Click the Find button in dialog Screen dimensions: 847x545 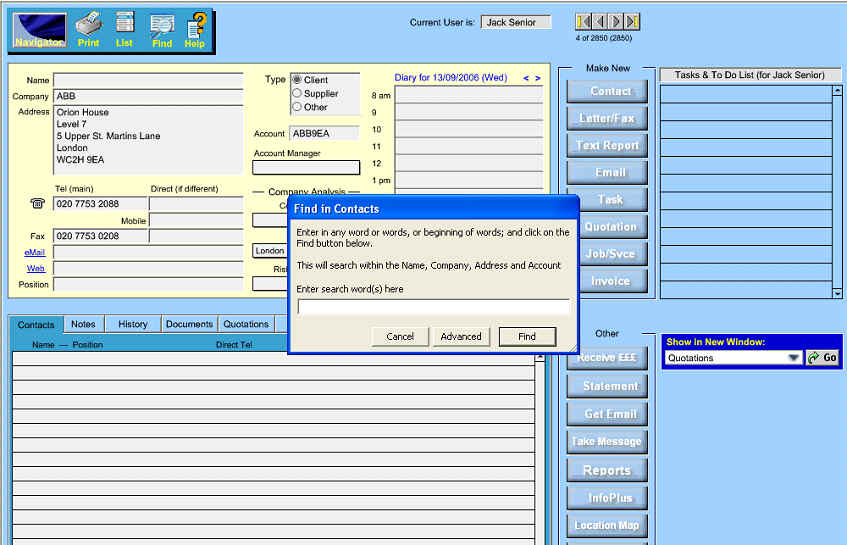[527, 337]
